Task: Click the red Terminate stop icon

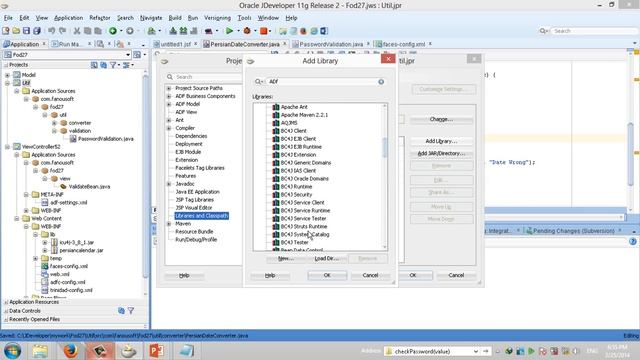Action: (264, 31)
